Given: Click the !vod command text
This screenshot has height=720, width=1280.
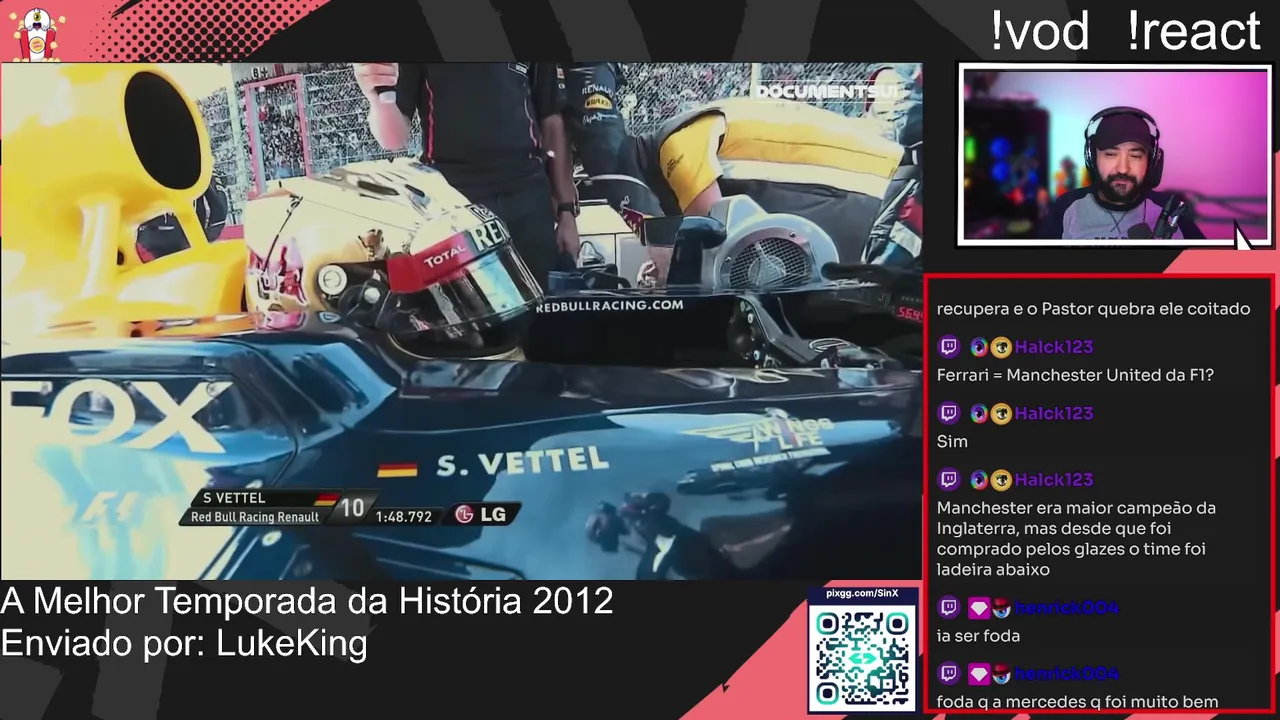Looking at the screenshot, I should coord(1040,31).
